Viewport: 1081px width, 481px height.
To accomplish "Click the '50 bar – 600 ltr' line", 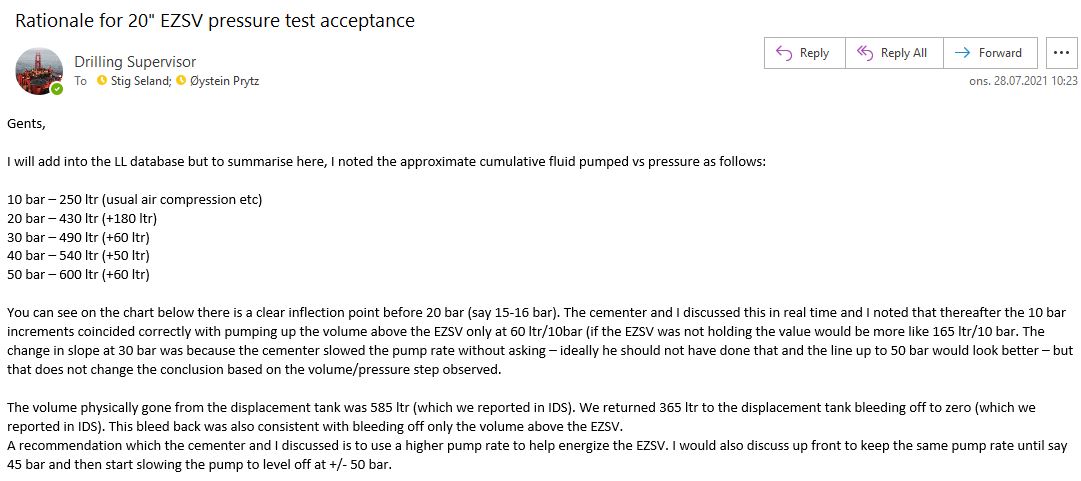I will pos(78,274).
